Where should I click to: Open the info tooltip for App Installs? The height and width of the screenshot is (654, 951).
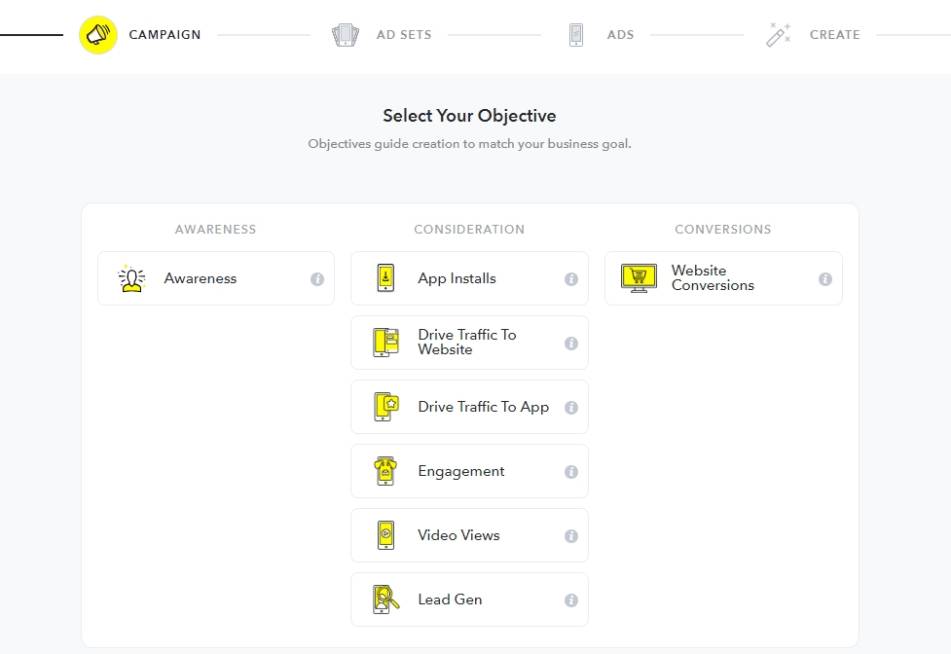tap(571, 279)
